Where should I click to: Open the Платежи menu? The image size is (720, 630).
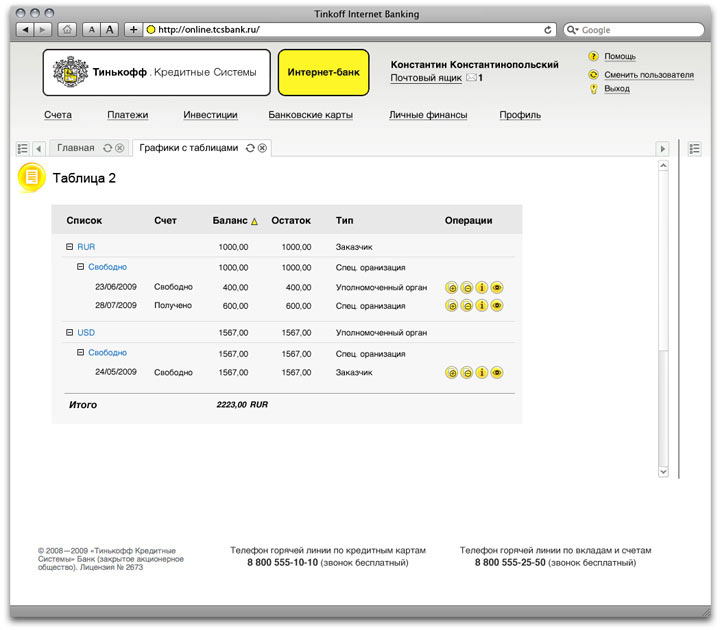click(x=127, y=115)
